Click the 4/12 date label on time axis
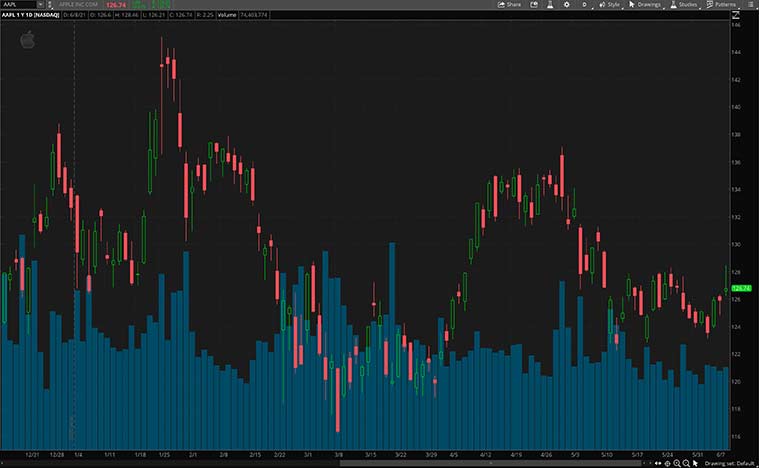The image size is (759, 468). point(486,455)
